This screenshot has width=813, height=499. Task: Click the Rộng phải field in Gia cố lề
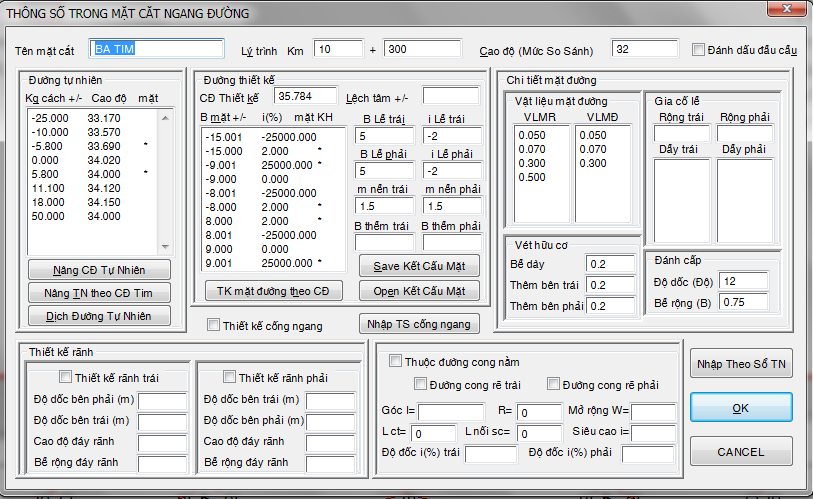[745, 133]
